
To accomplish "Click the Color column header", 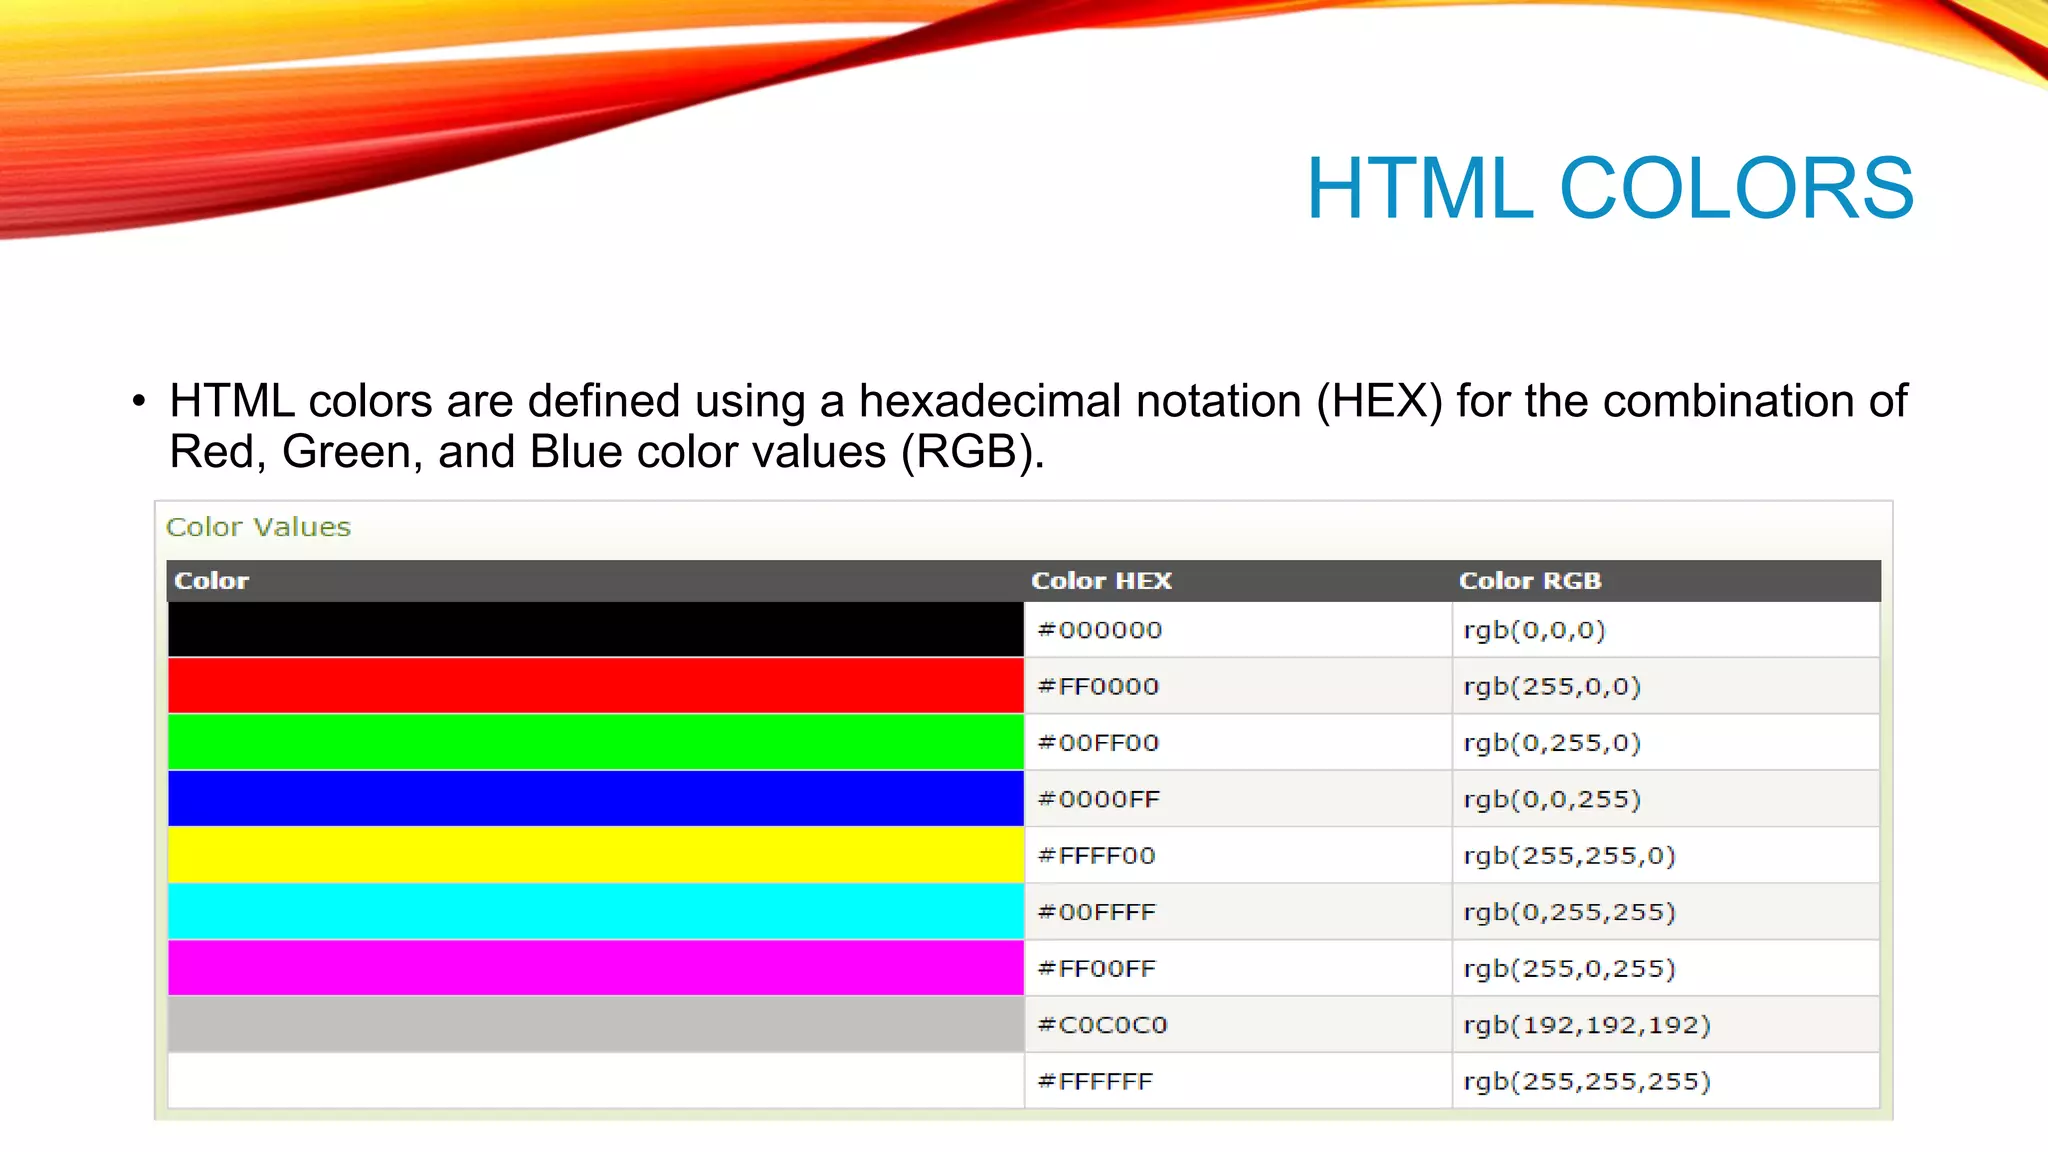I will [x=211, y=581].
